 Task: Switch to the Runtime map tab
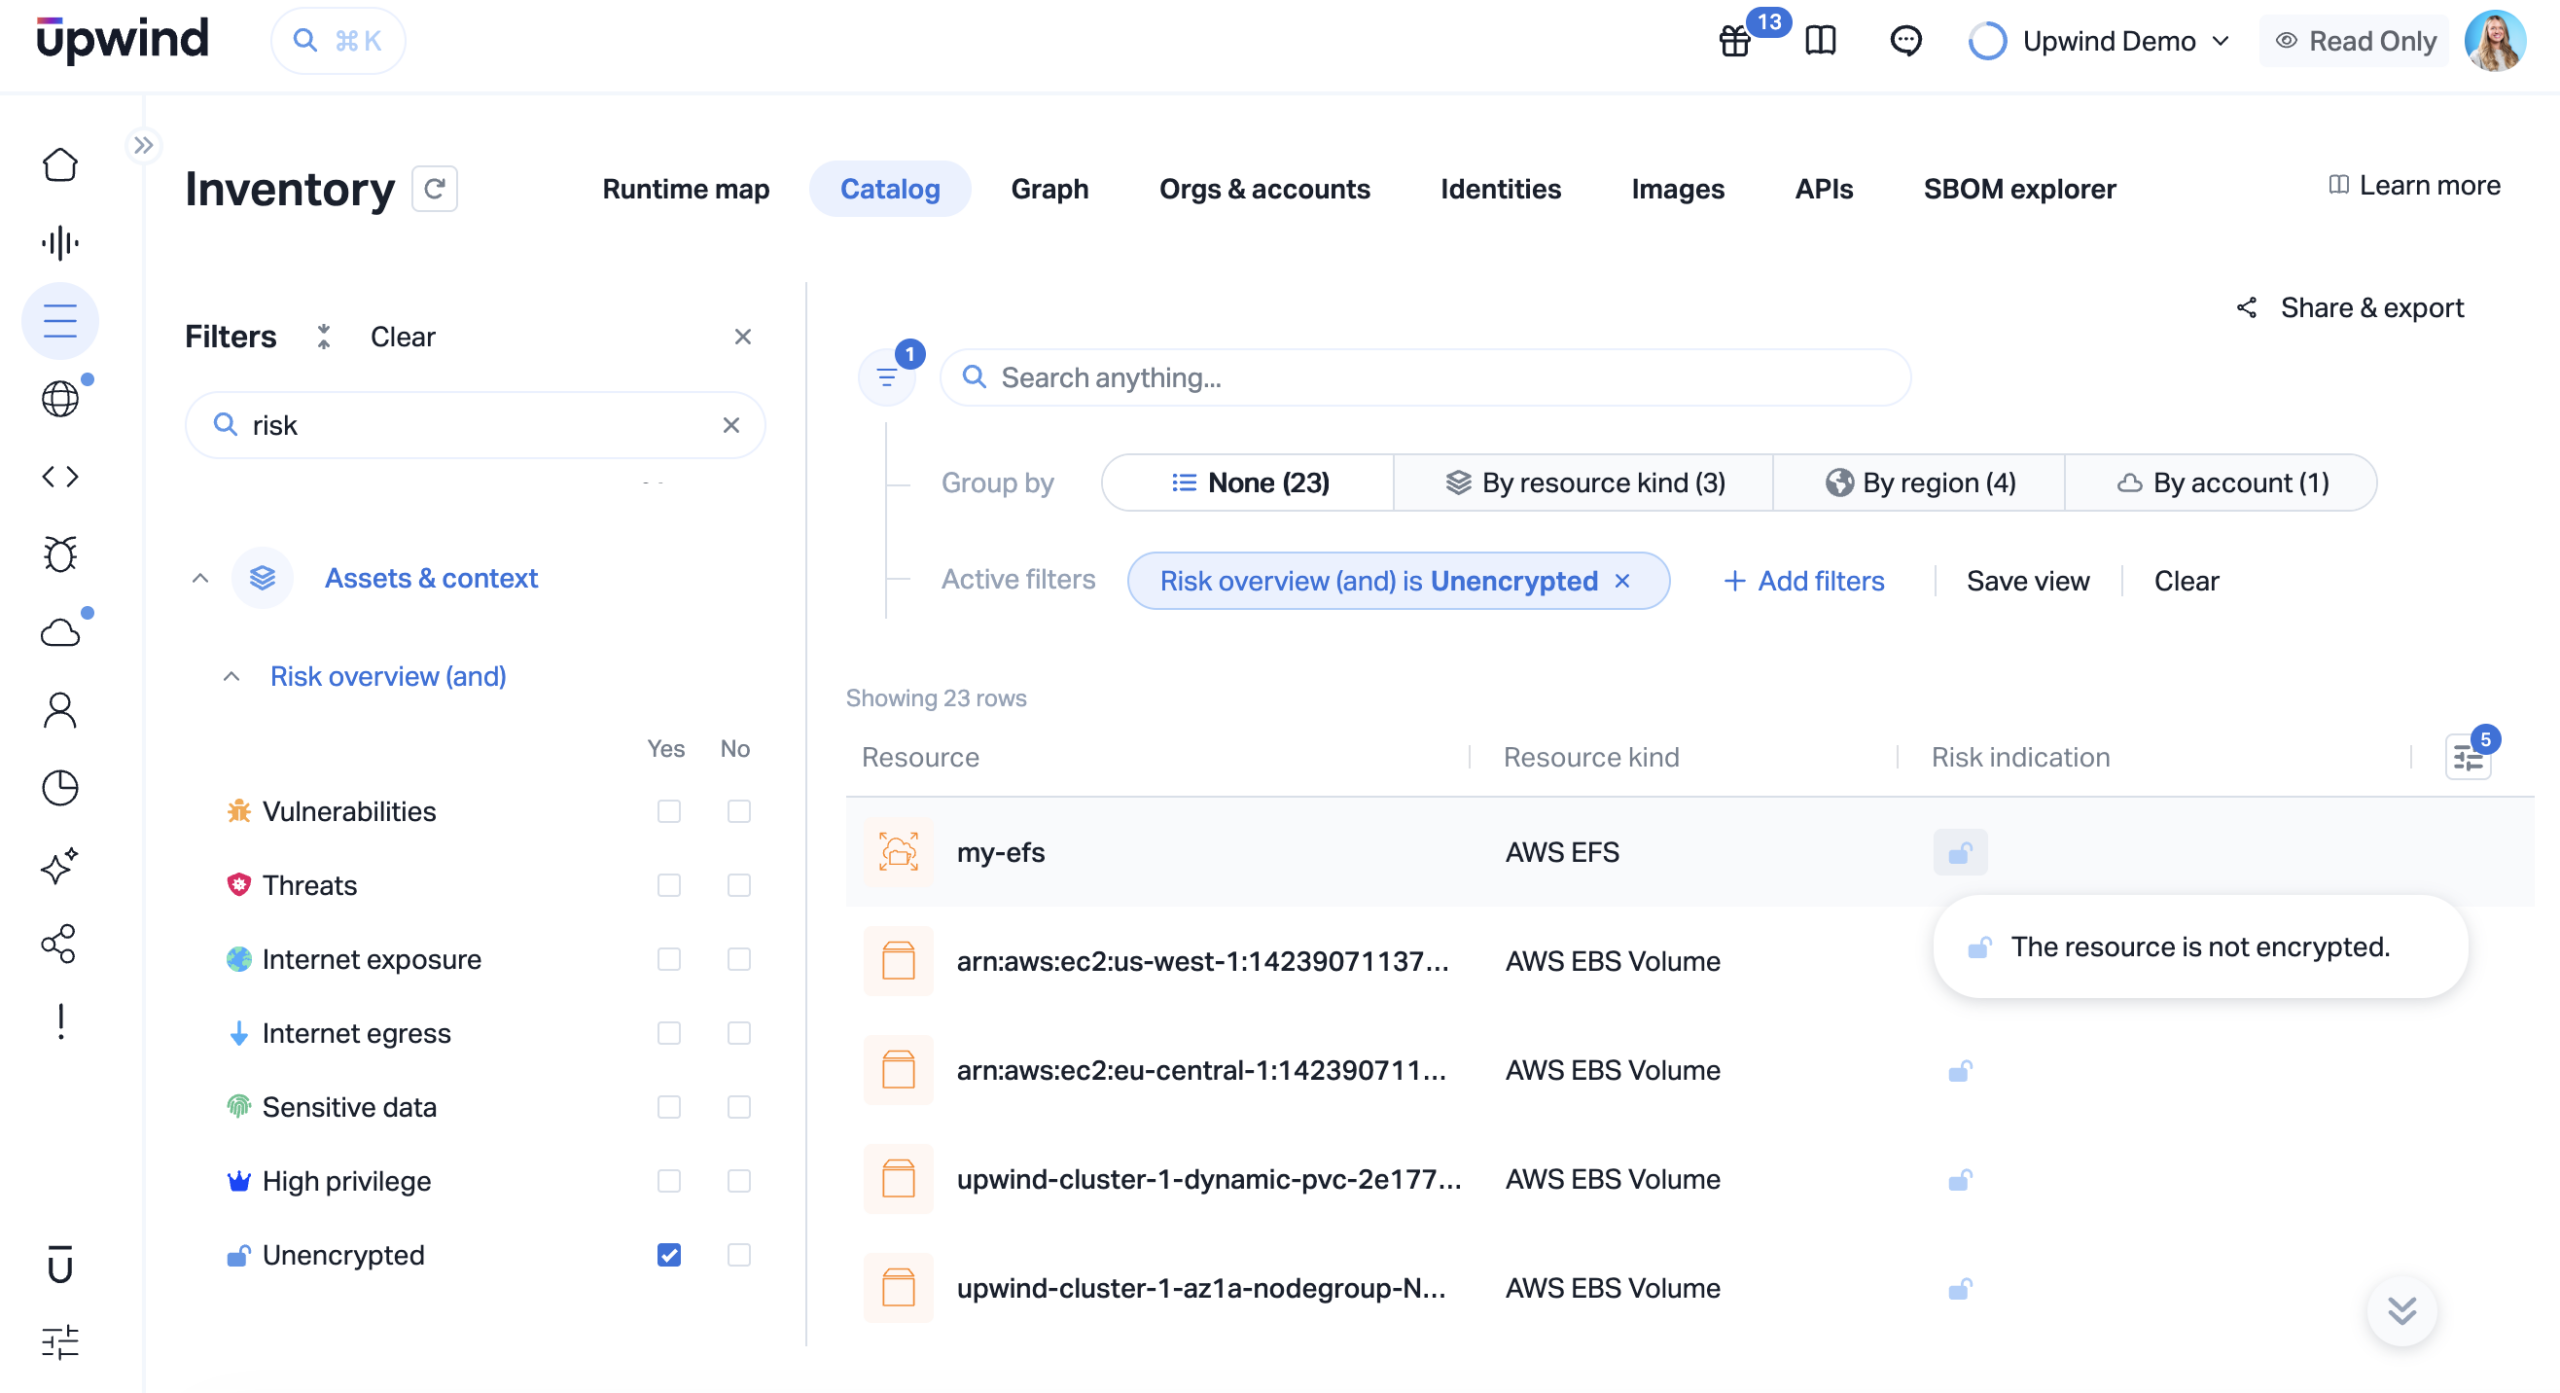686,189
